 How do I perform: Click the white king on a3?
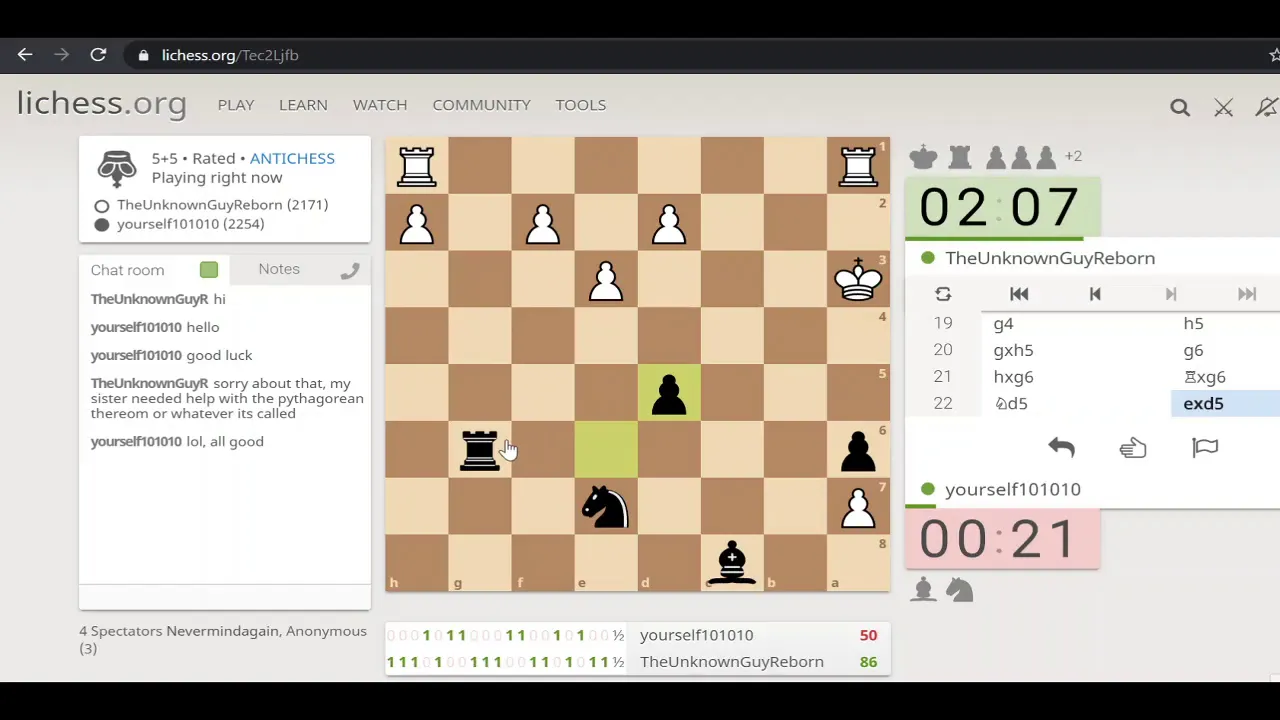pyautogui.click(x=858, y=279)
